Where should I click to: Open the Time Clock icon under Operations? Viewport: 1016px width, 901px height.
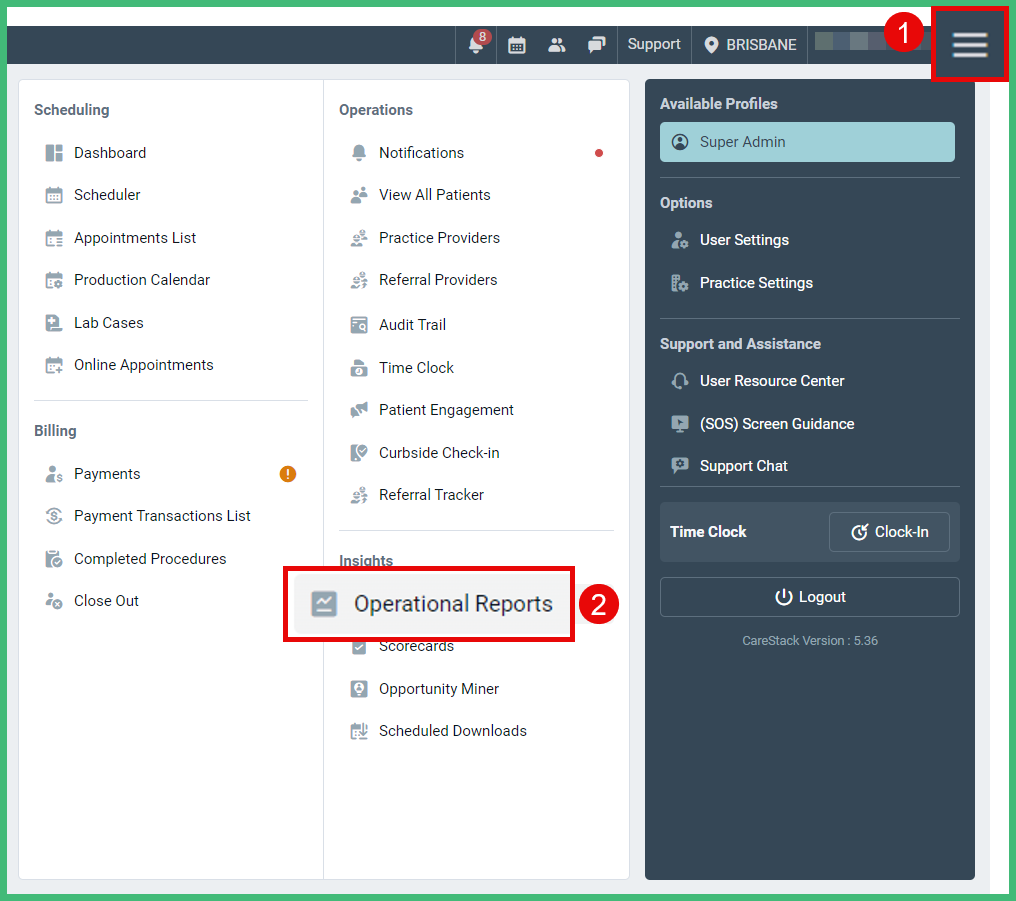(x=359, y=367)
